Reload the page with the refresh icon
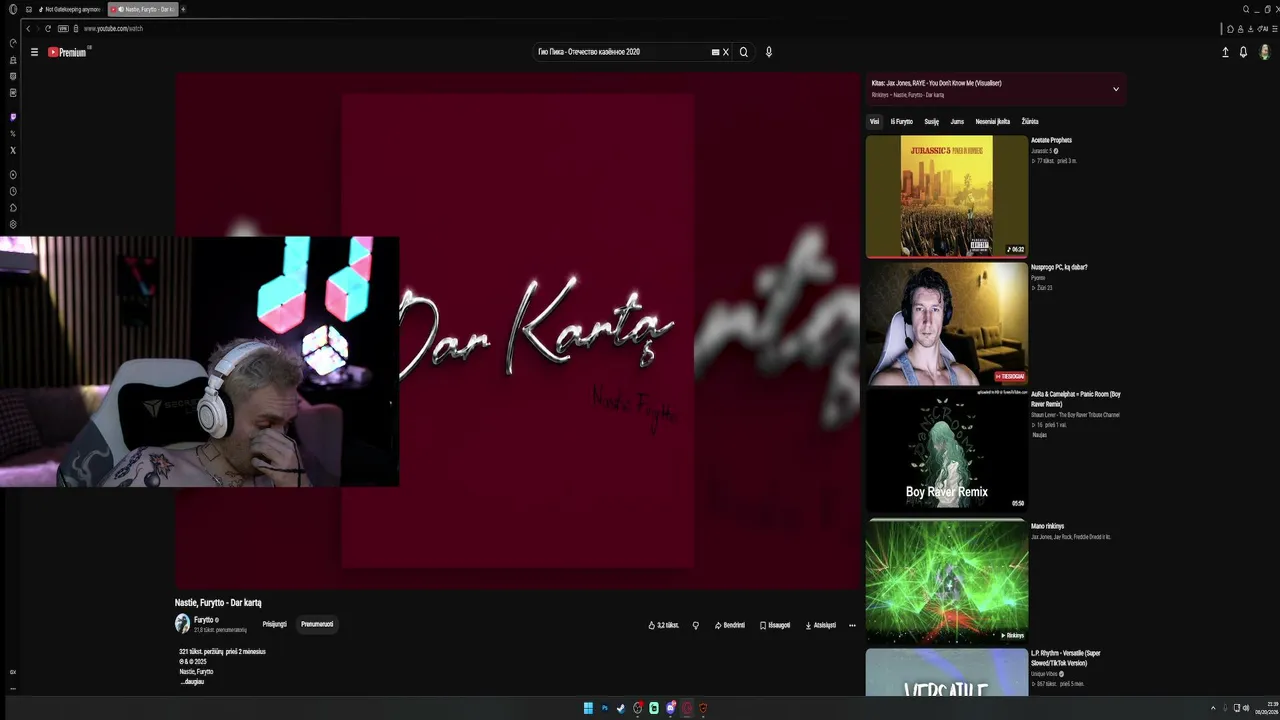 pyautogui.click(x=47, y=28)
